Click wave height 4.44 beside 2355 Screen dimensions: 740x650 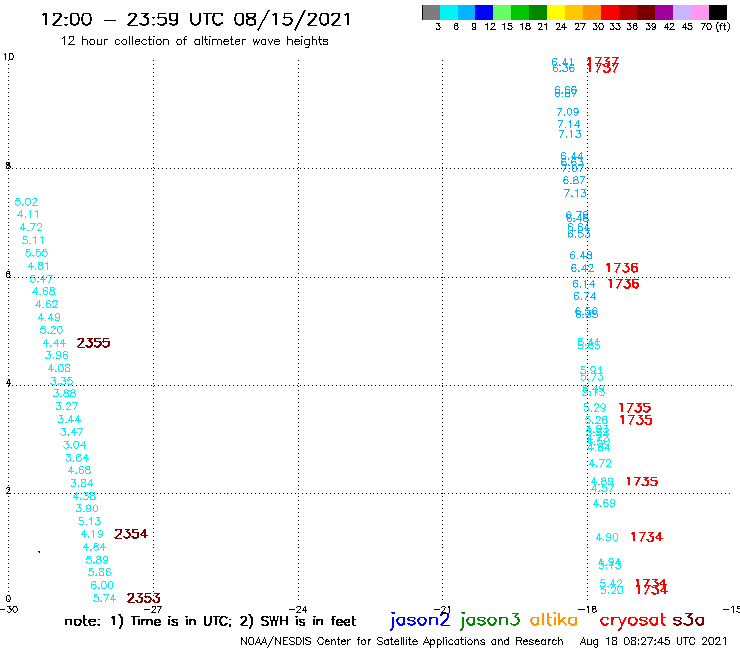54,344
